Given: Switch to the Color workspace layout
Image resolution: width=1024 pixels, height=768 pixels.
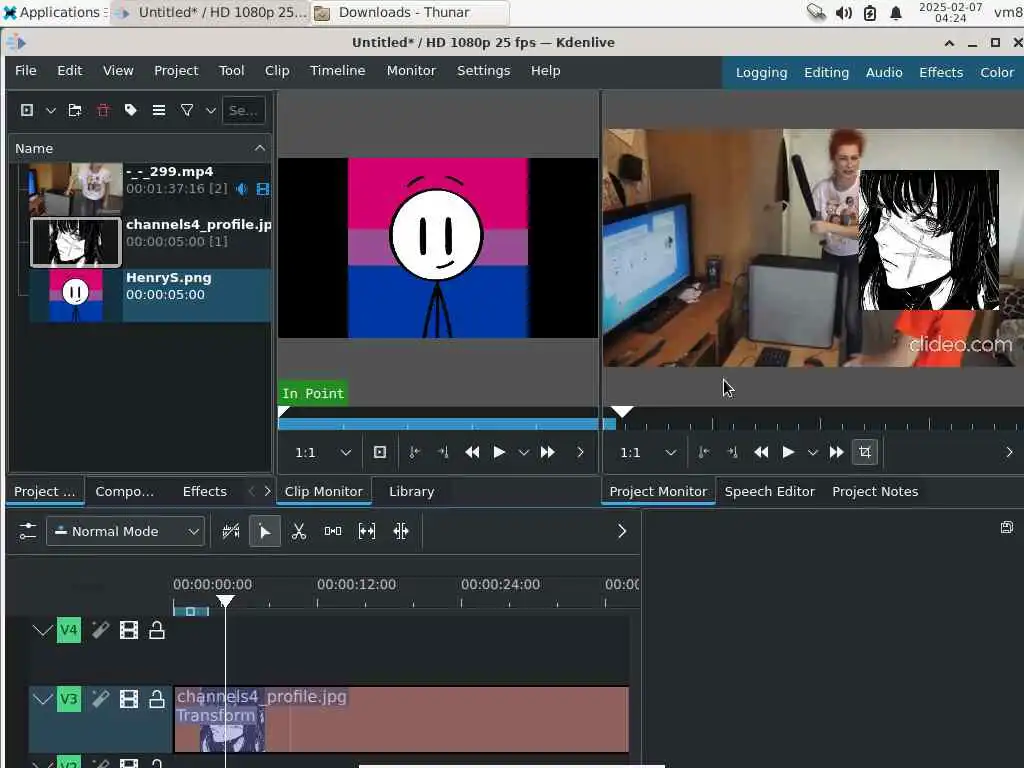Looking at the screenshot, I should pos(997,72).
